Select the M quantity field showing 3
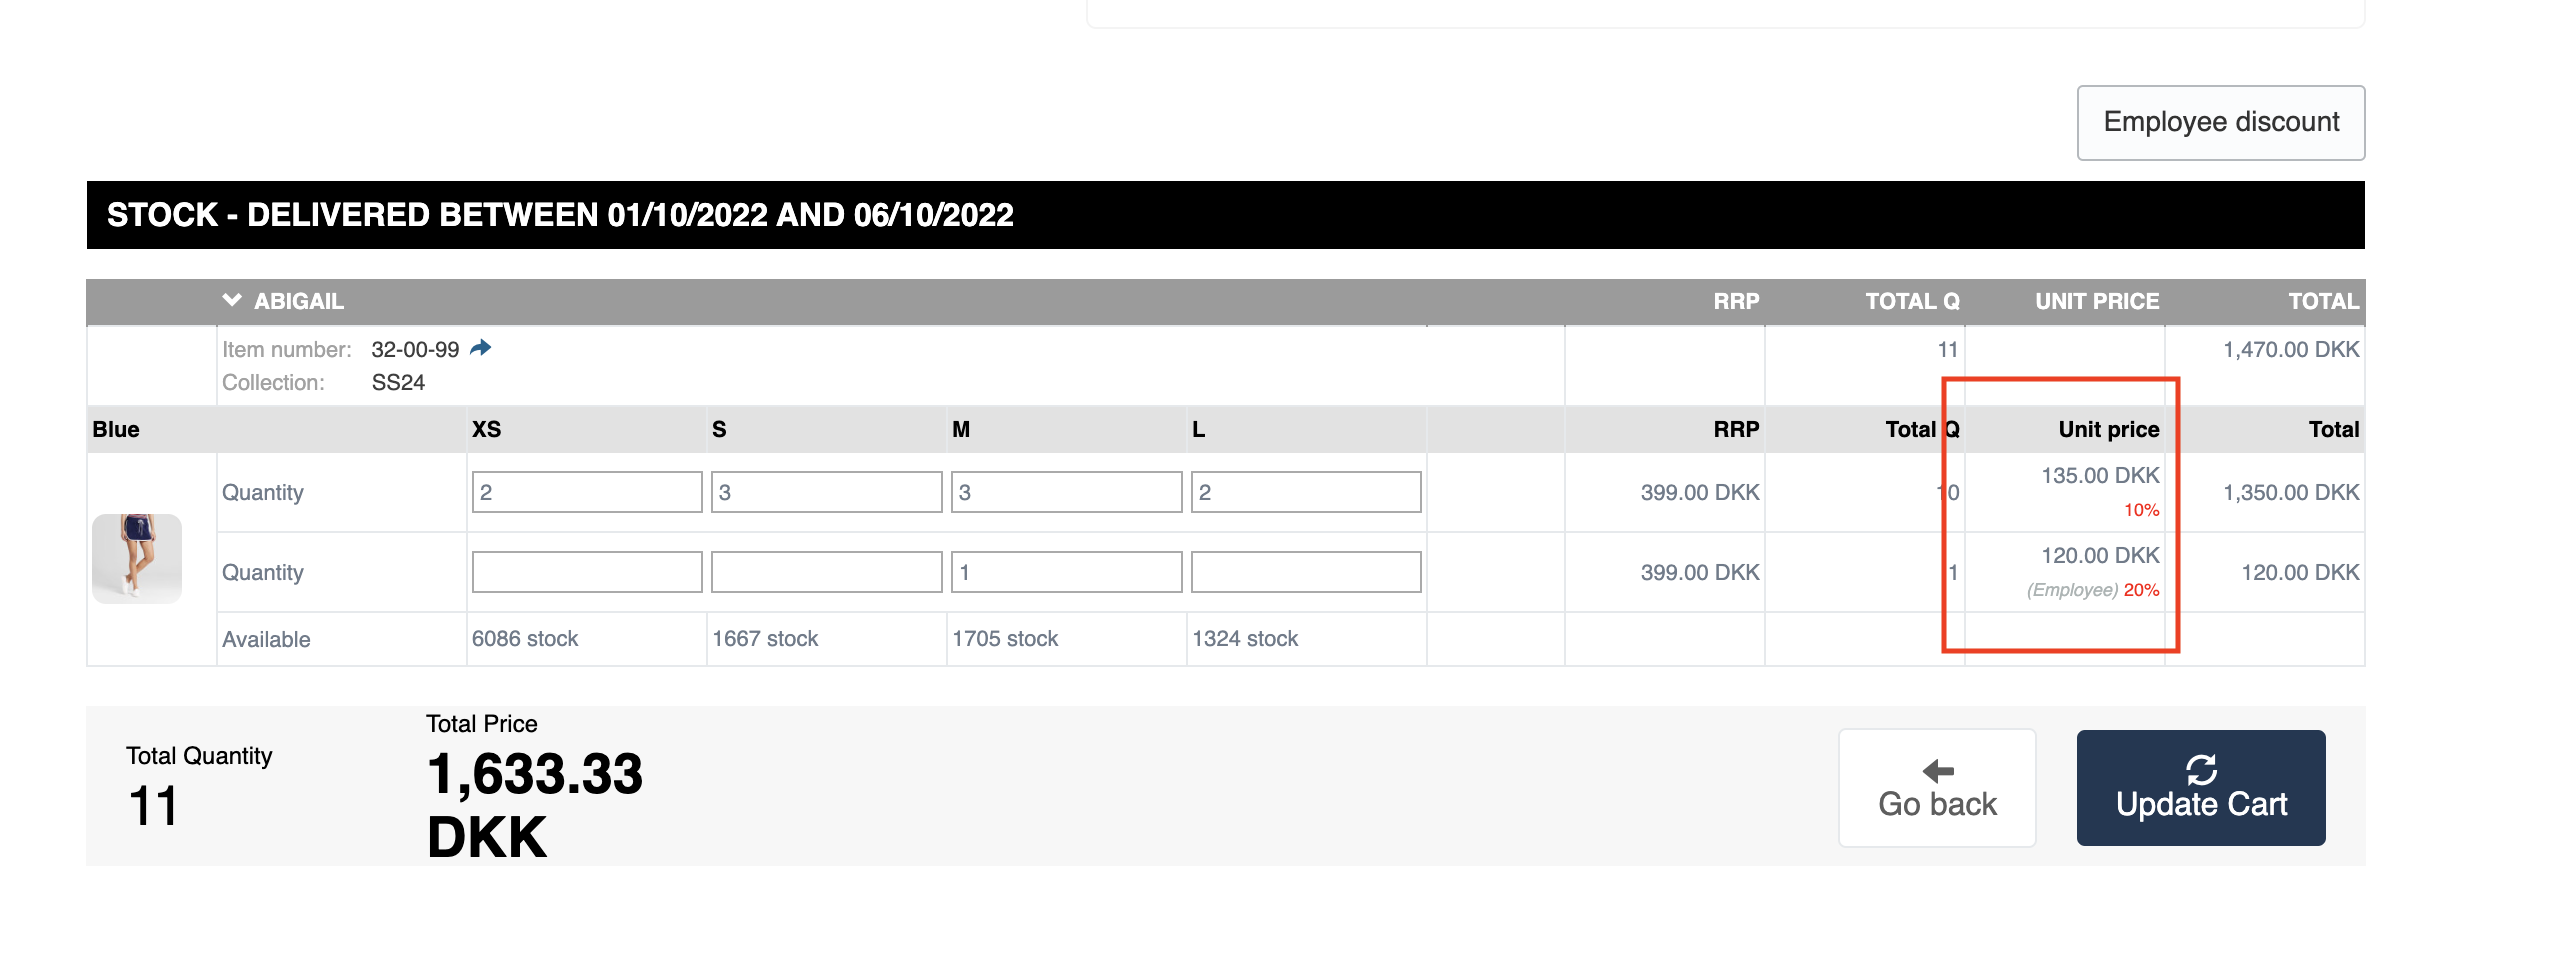Screen dimensions: 2576x960 point(1064,491)
